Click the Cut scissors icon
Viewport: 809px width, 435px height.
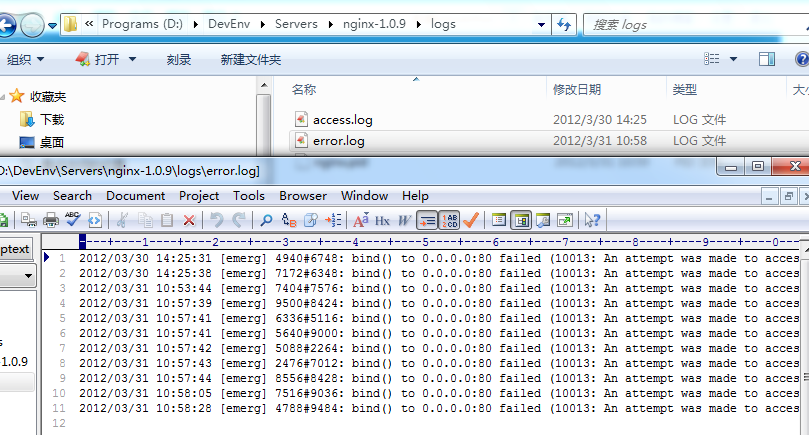(x=122, y=220)
